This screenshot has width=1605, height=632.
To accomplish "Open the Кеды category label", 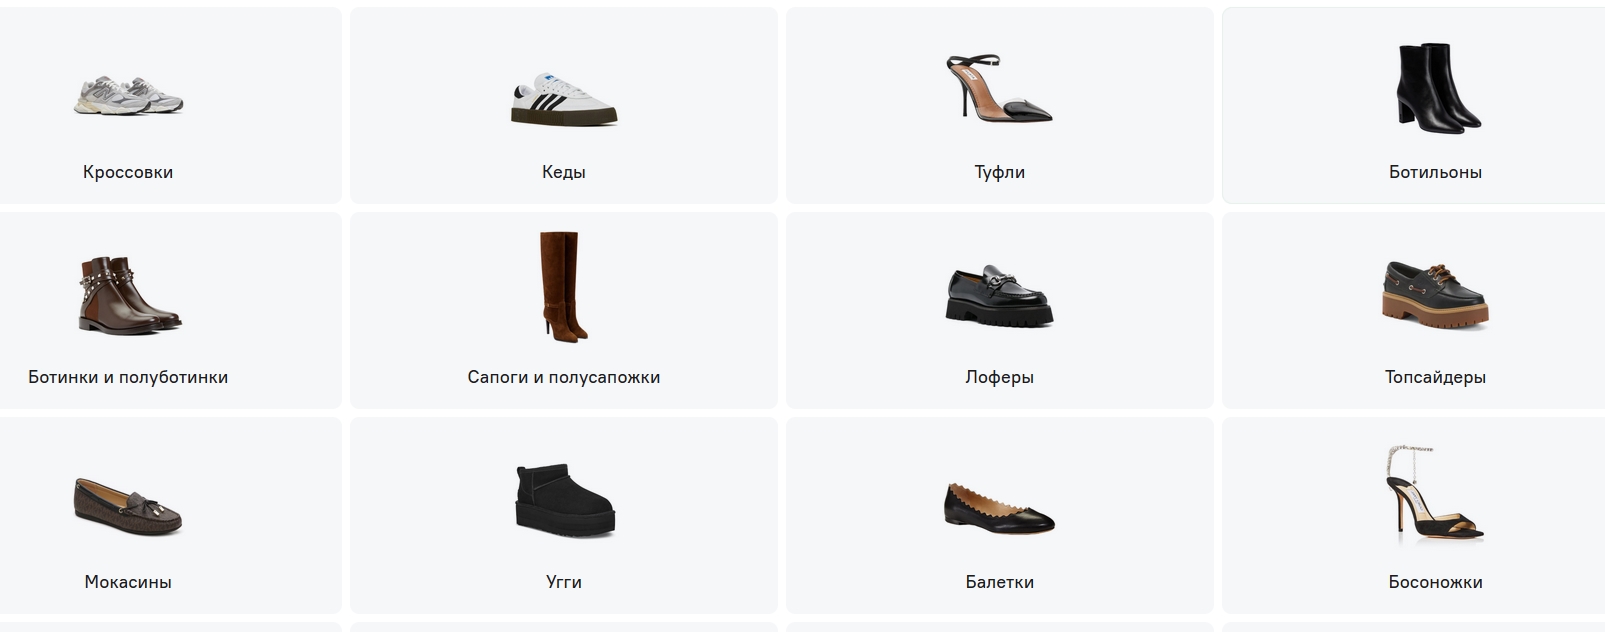I will [x=564, y=172].
